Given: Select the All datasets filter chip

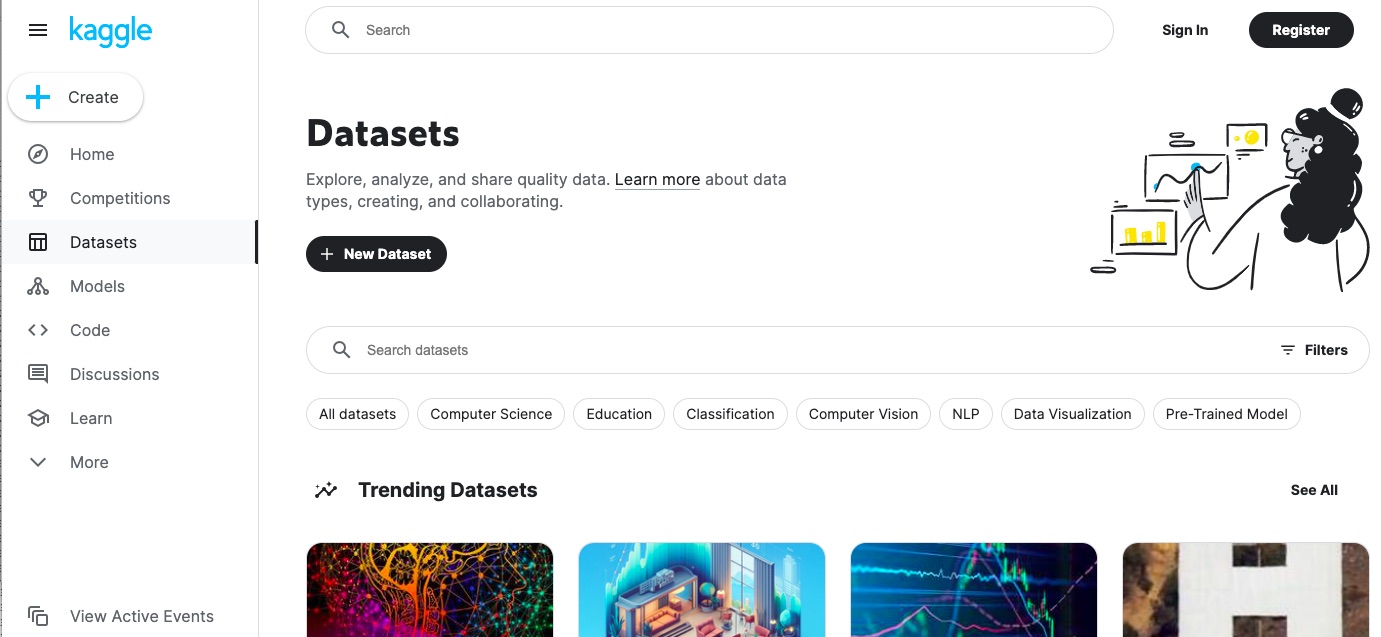Looking at the screenshot, I should coord(357,413).
